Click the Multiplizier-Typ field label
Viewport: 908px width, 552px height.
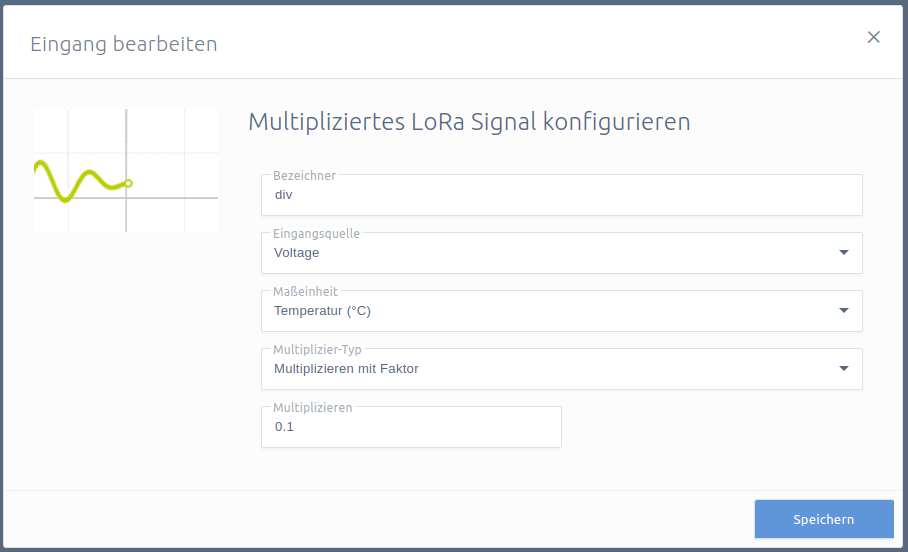click(x=317, y=349)
